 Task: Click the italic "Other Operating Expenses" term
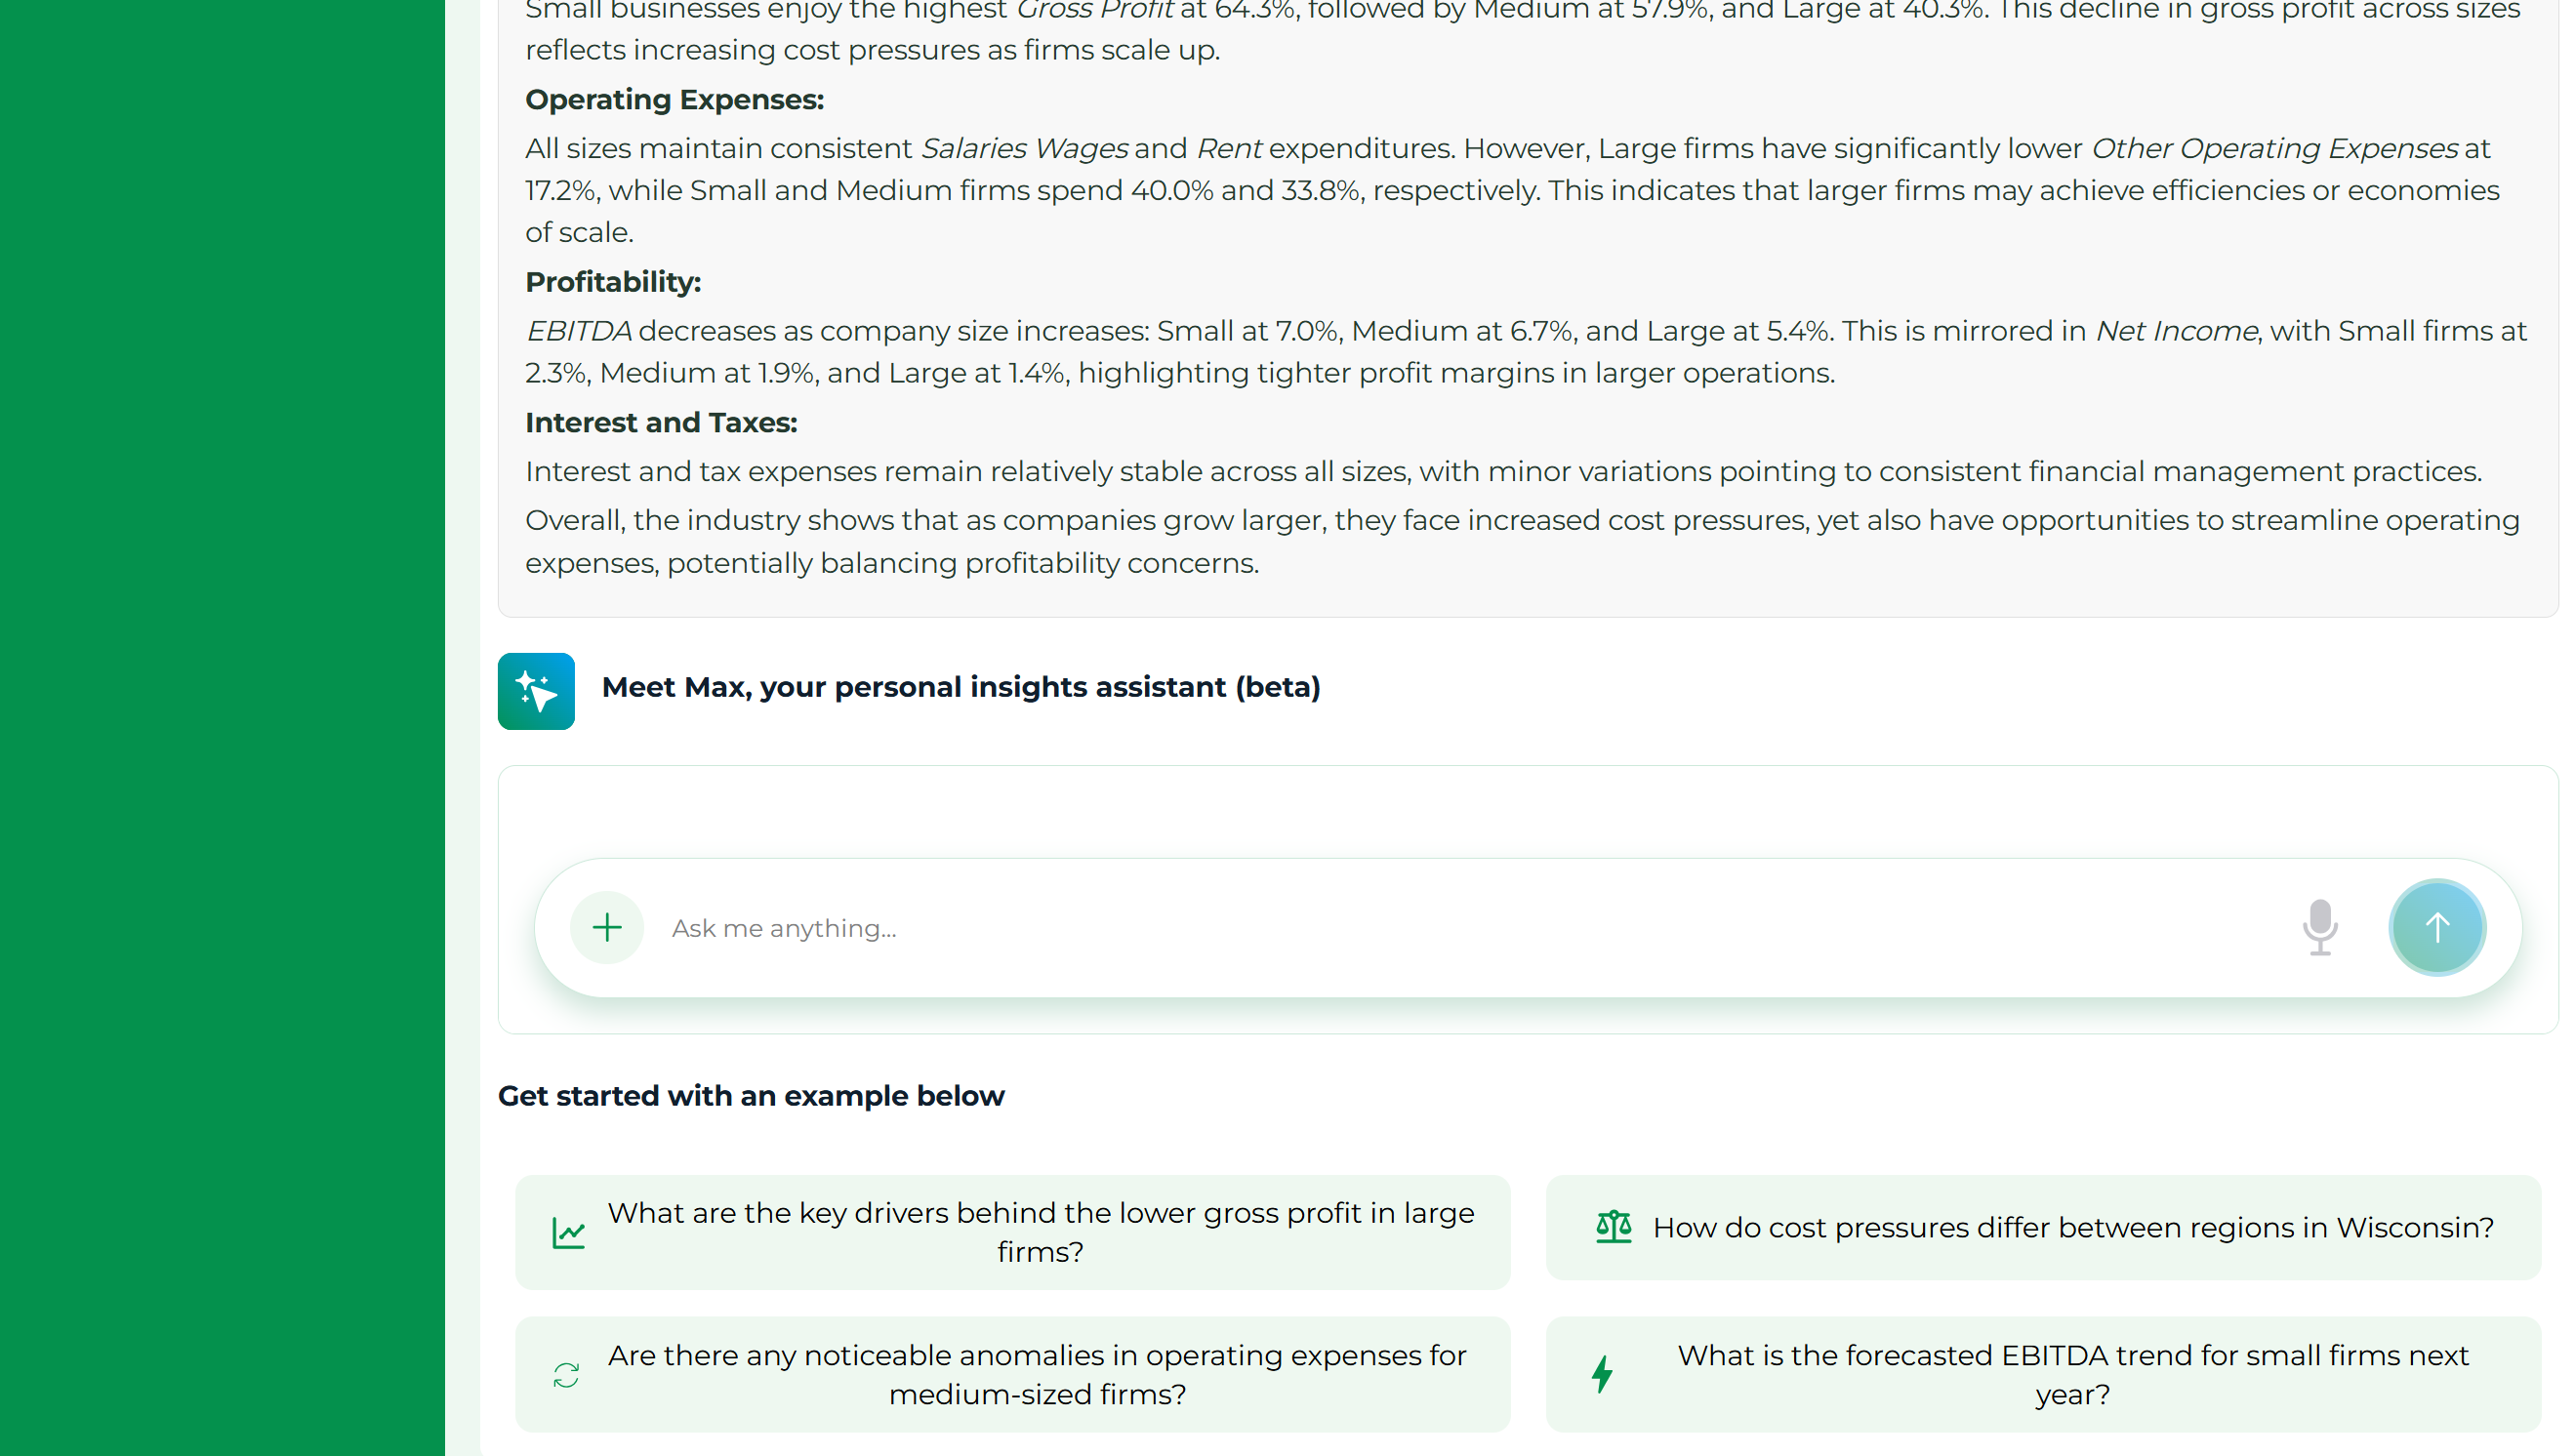click(x=2273, y=149)
